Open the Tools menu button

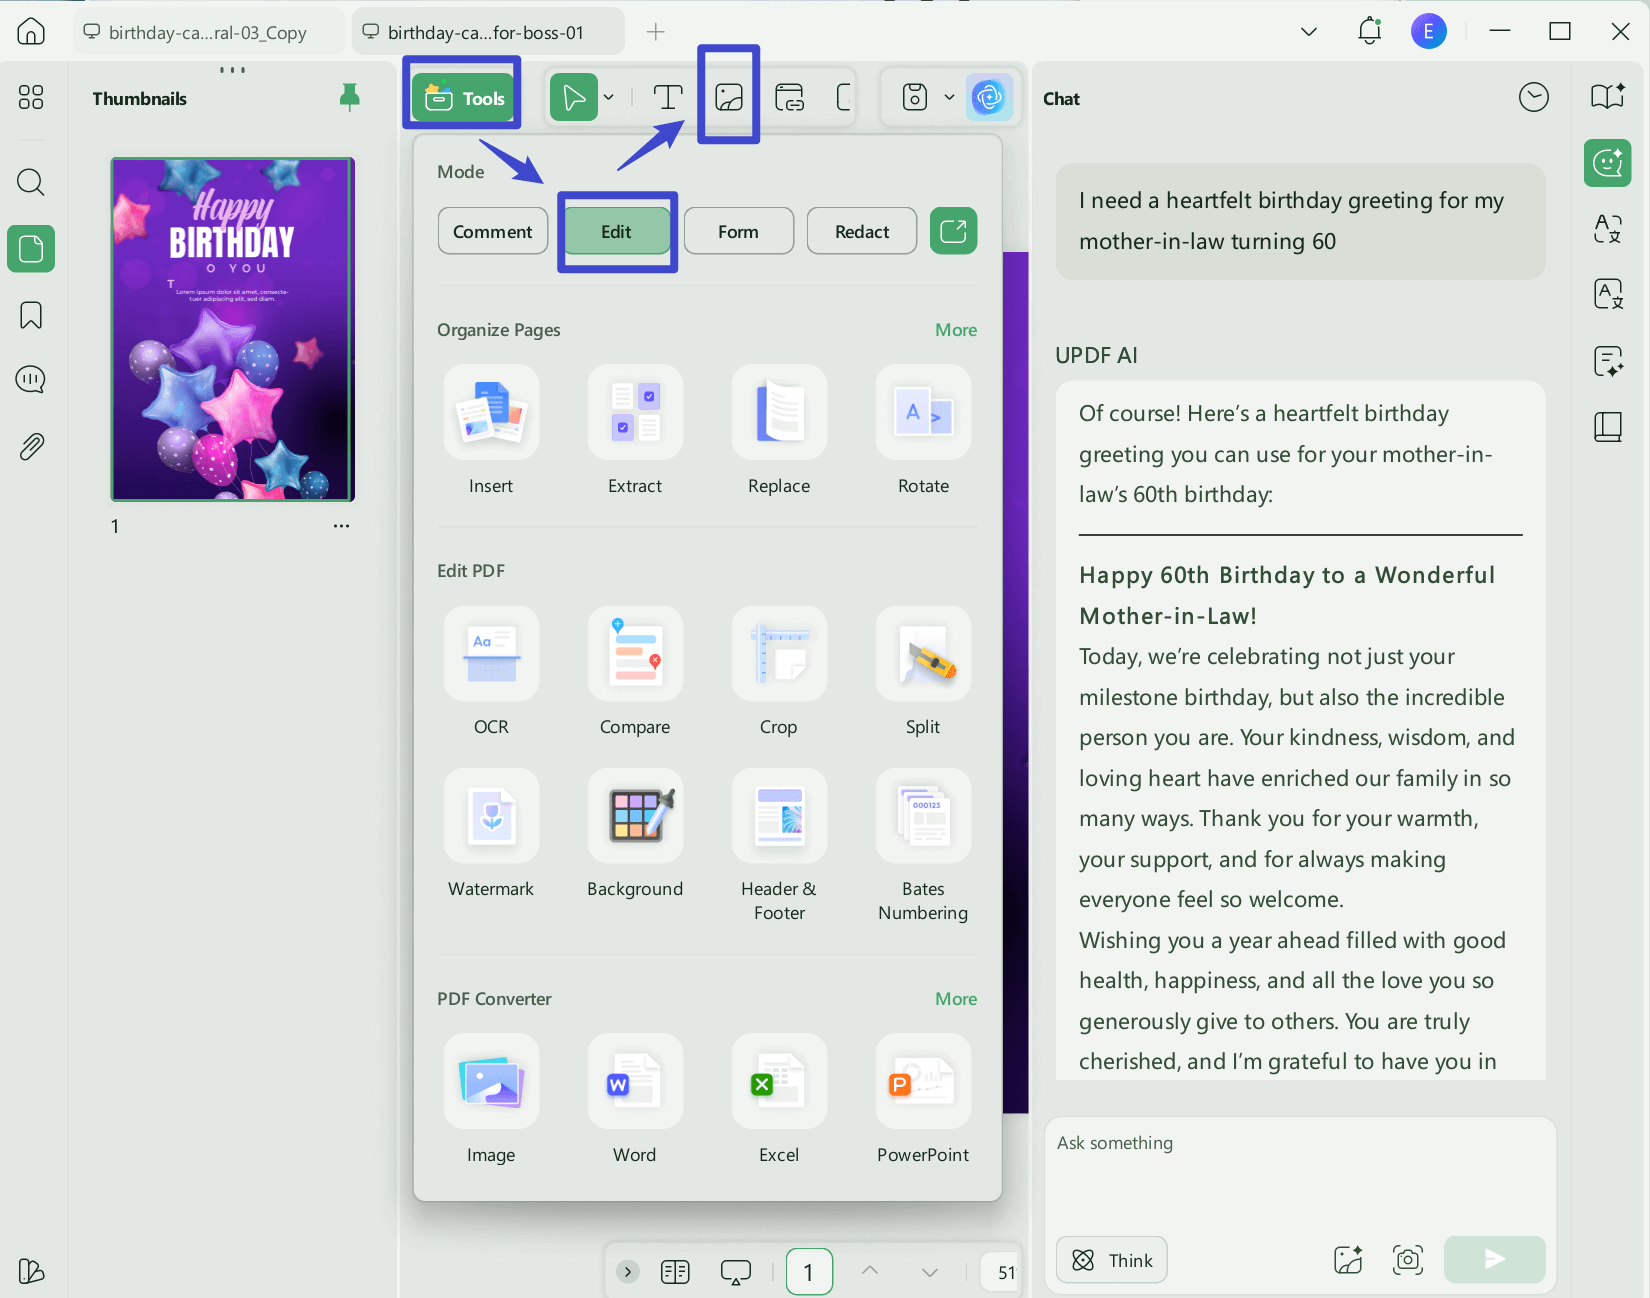pos(463,97)
